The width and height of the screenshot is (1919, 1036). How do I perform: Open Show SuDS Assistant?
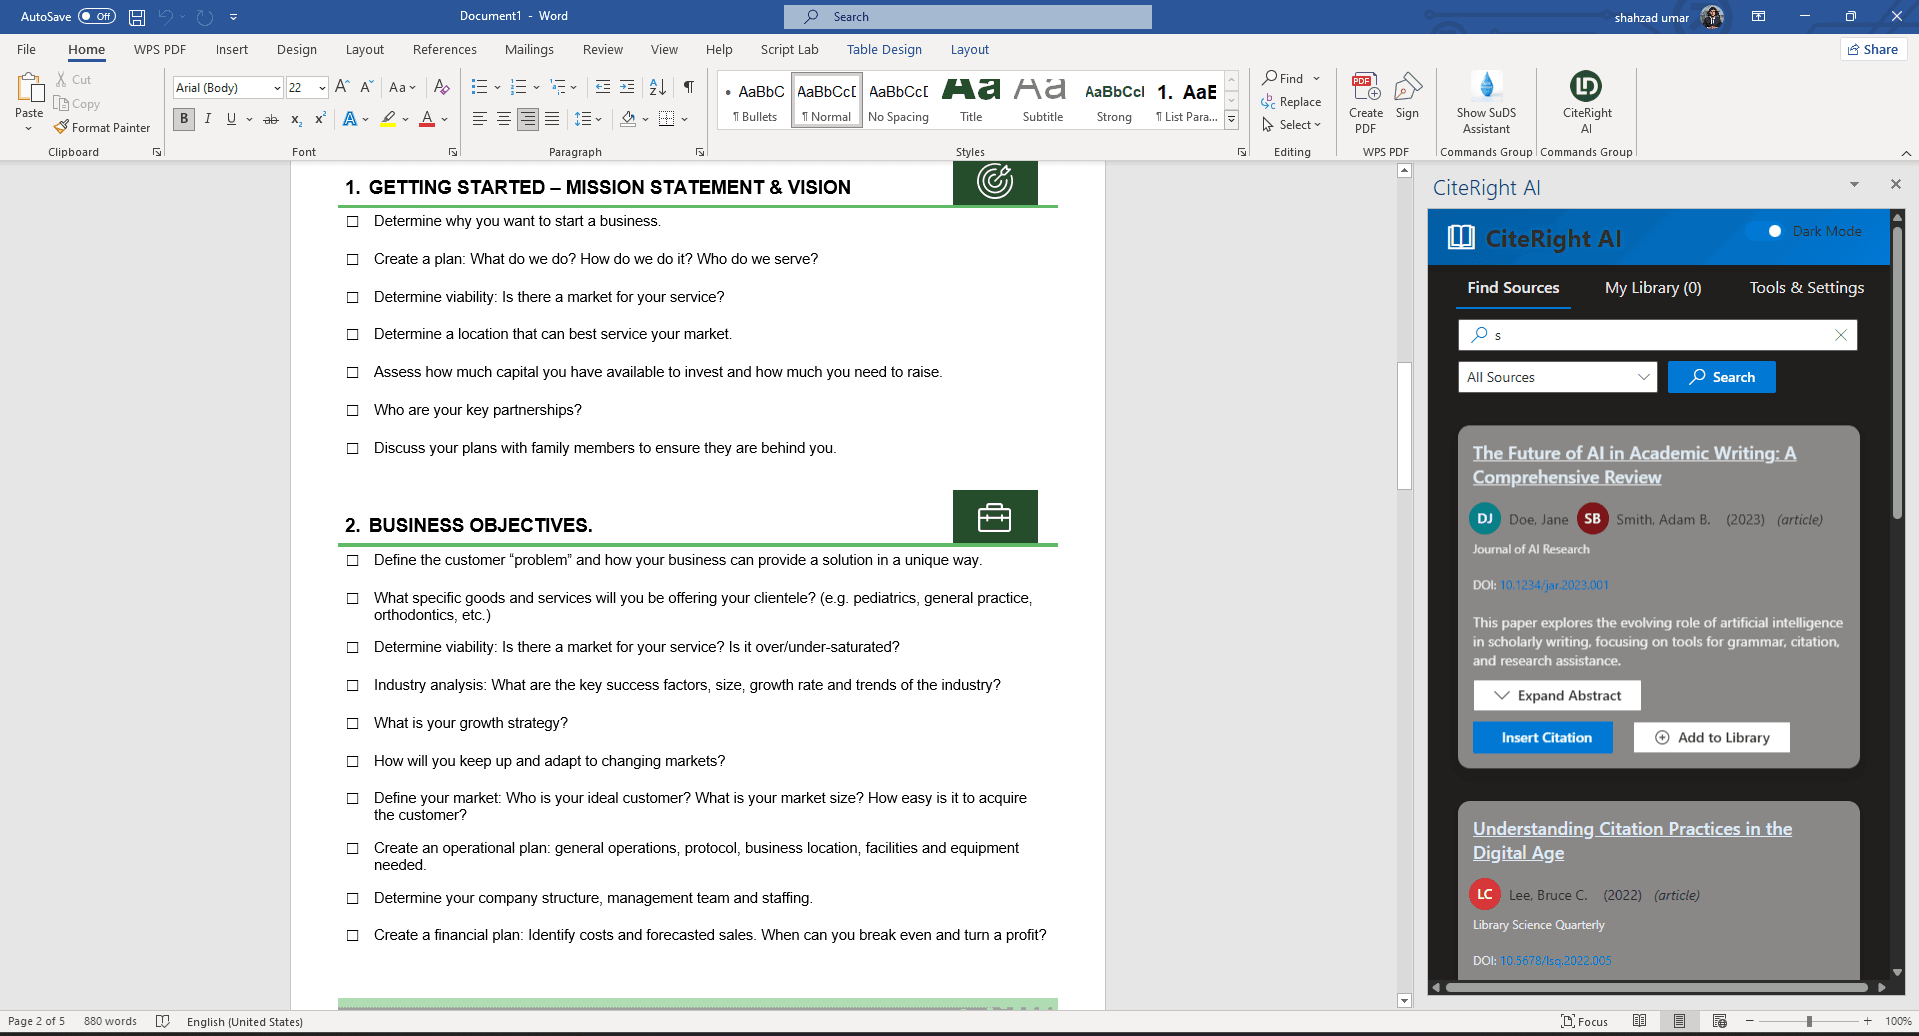(x=1486, y=102)
